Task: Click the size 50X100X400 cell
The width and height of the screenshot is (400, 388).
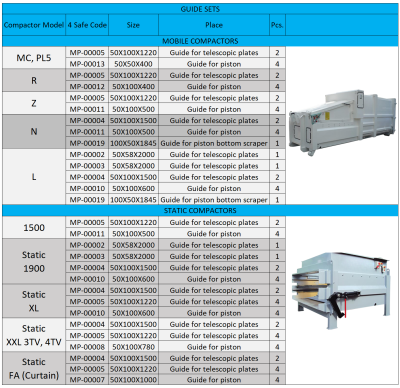Action: coord(133,87)
